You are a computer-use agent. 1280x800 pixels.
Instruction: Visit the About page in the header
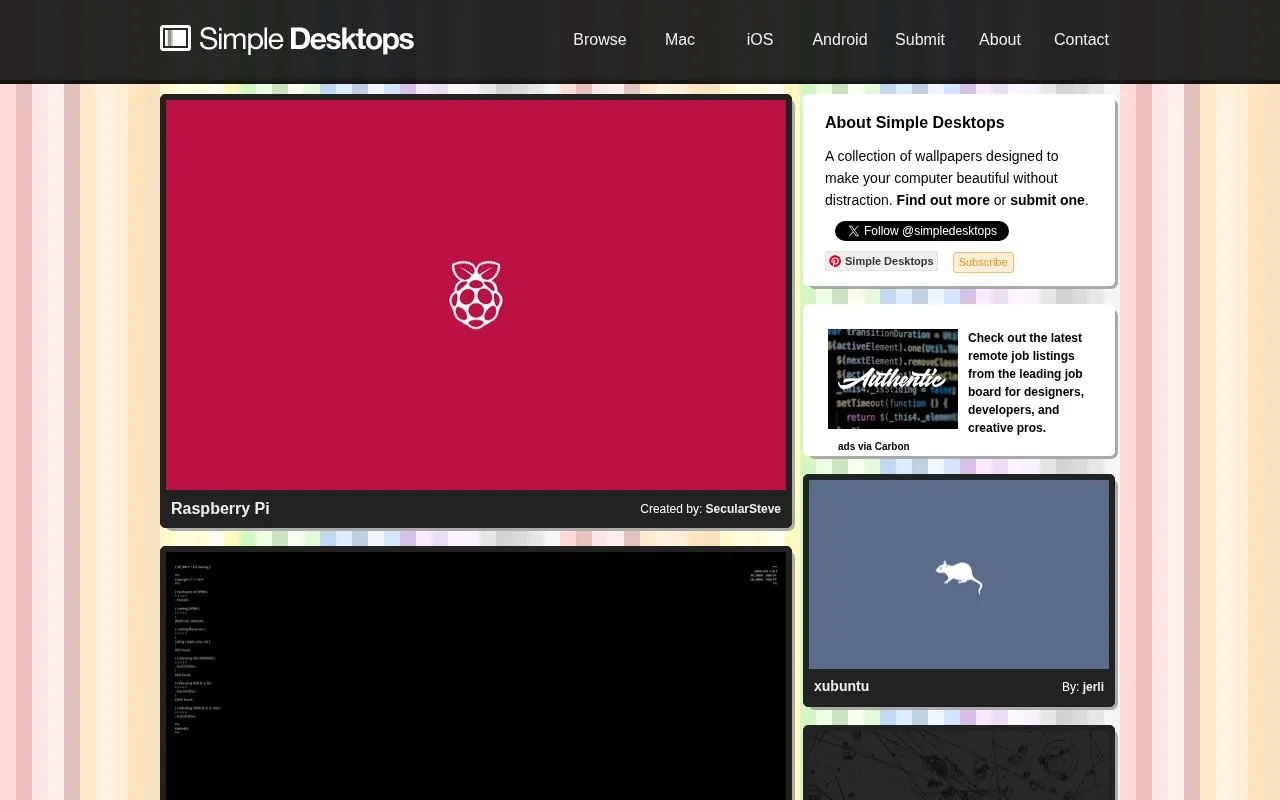(x=1000, y=40)
